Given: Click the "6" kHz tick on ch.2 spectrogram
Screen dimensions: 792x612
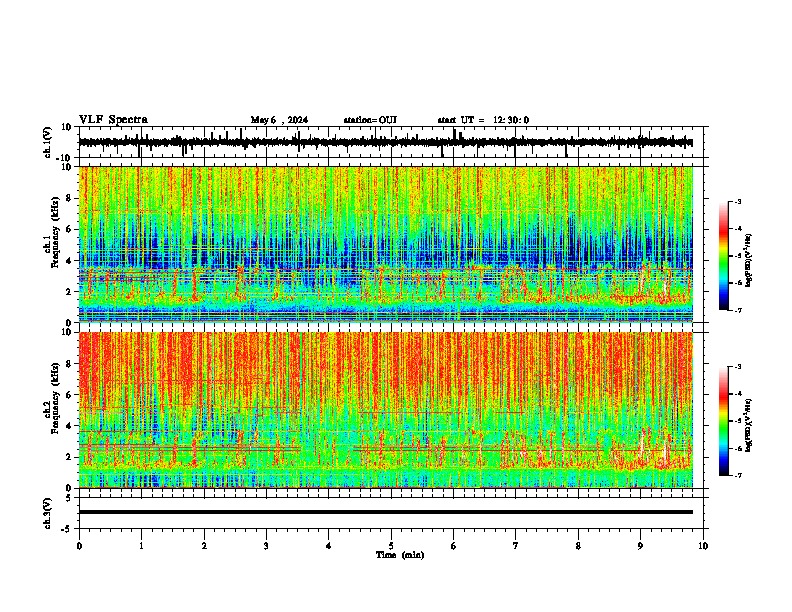Looking at the screenshot, I should 70,395.
